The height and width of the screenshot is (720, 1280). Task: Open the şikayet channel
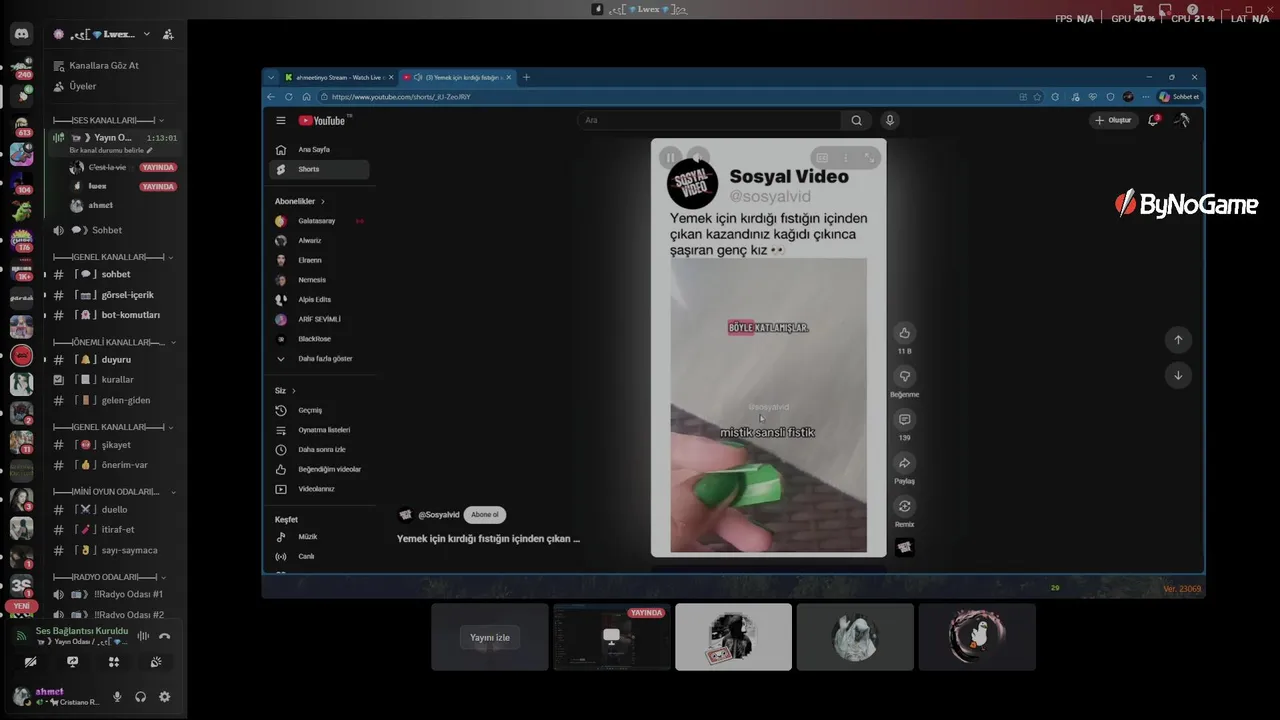tap(116, 445)
